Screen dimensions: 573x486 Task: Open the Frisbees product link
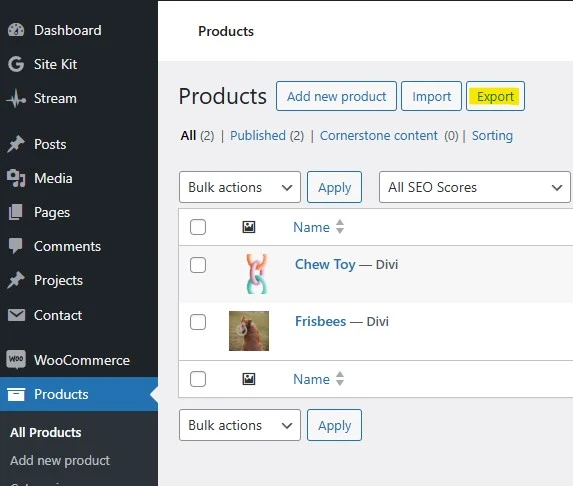[x=320, y=321]
